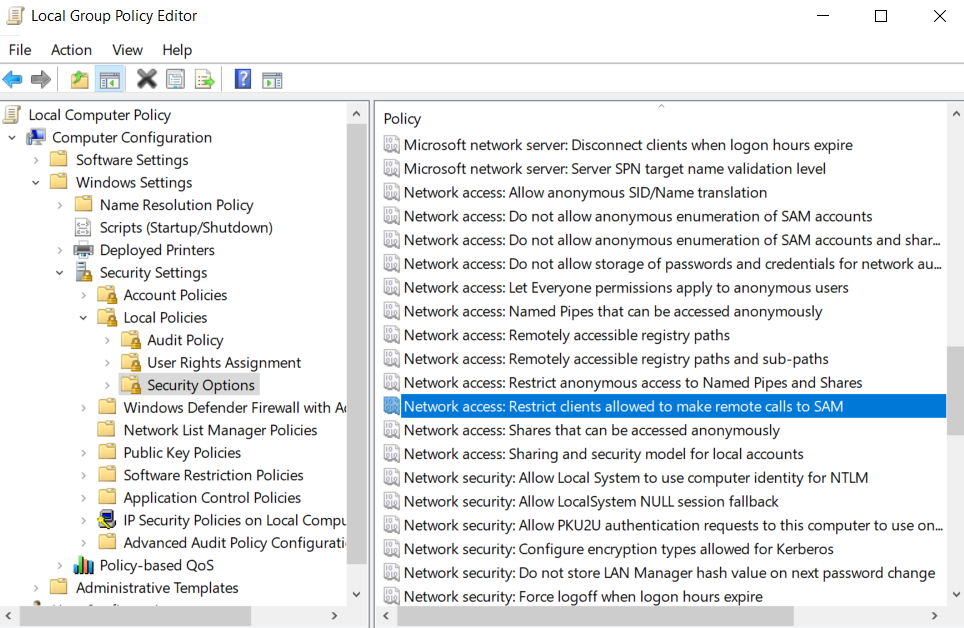The width and height of the screenshot is (964, 628).
Task: Select the Audit Policy tree item
Action: click(x=186, y=339)
